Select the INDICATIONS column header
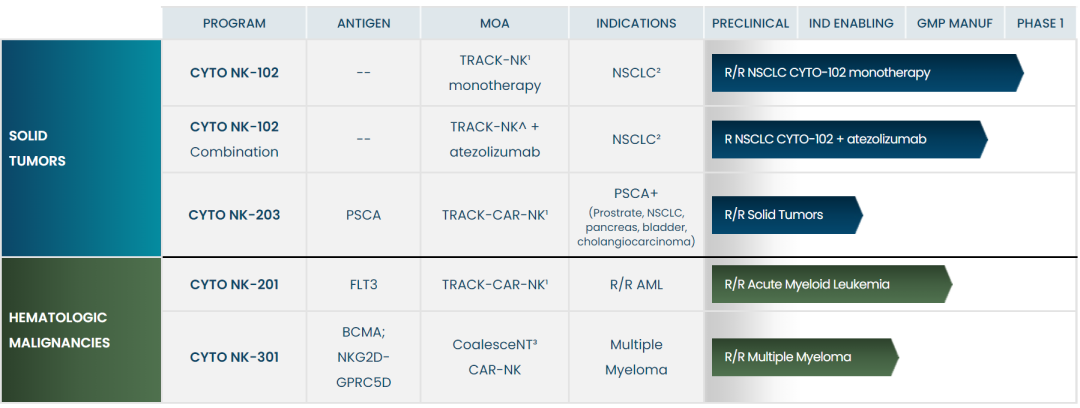This screenshot has width=1080, height=408. pyautogui.click(x=636, y=23)
